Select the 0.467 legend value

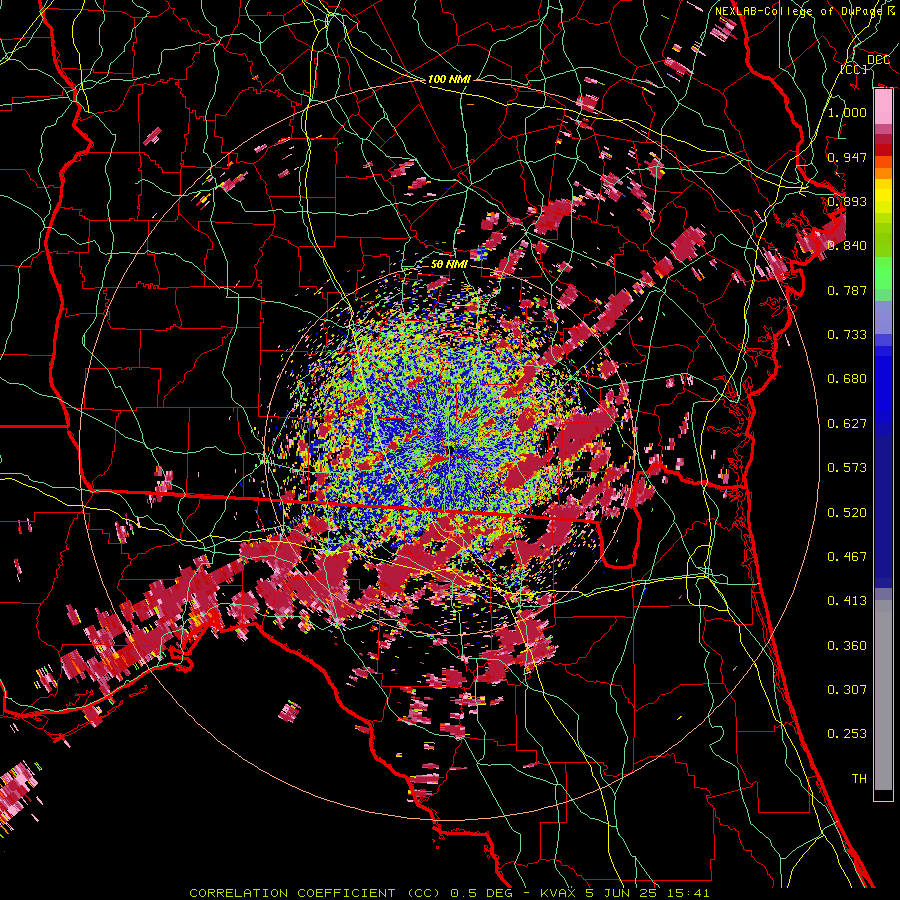[847, 557]
